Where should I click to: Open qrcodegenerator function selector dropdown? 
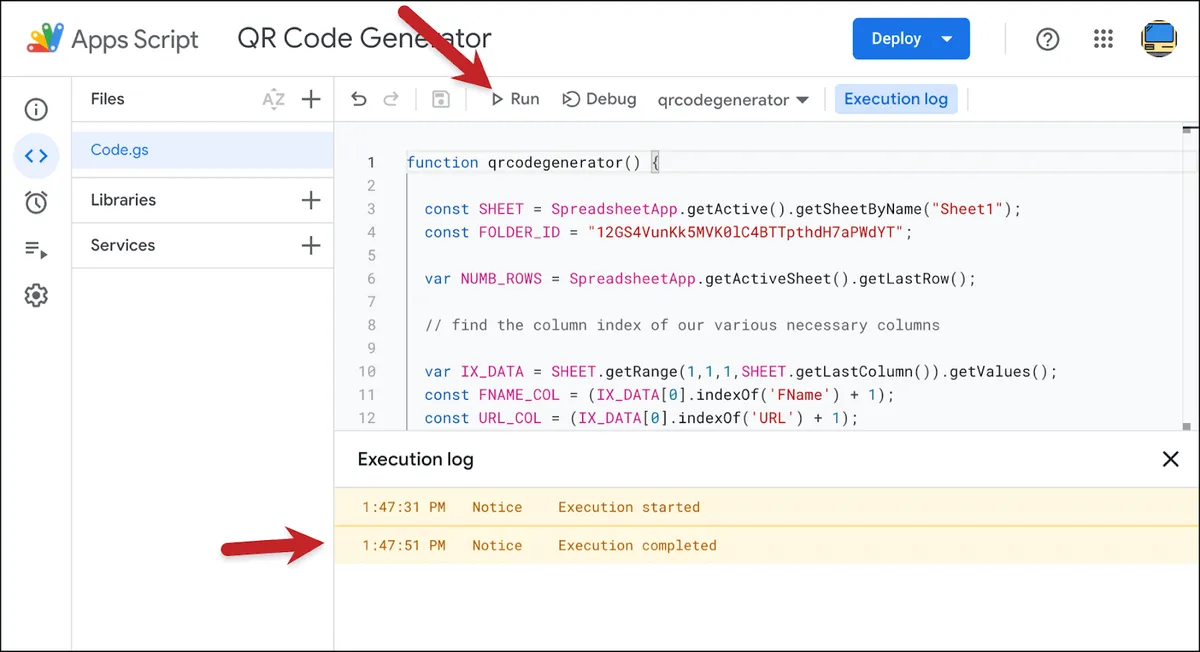(x=733, y=100)
